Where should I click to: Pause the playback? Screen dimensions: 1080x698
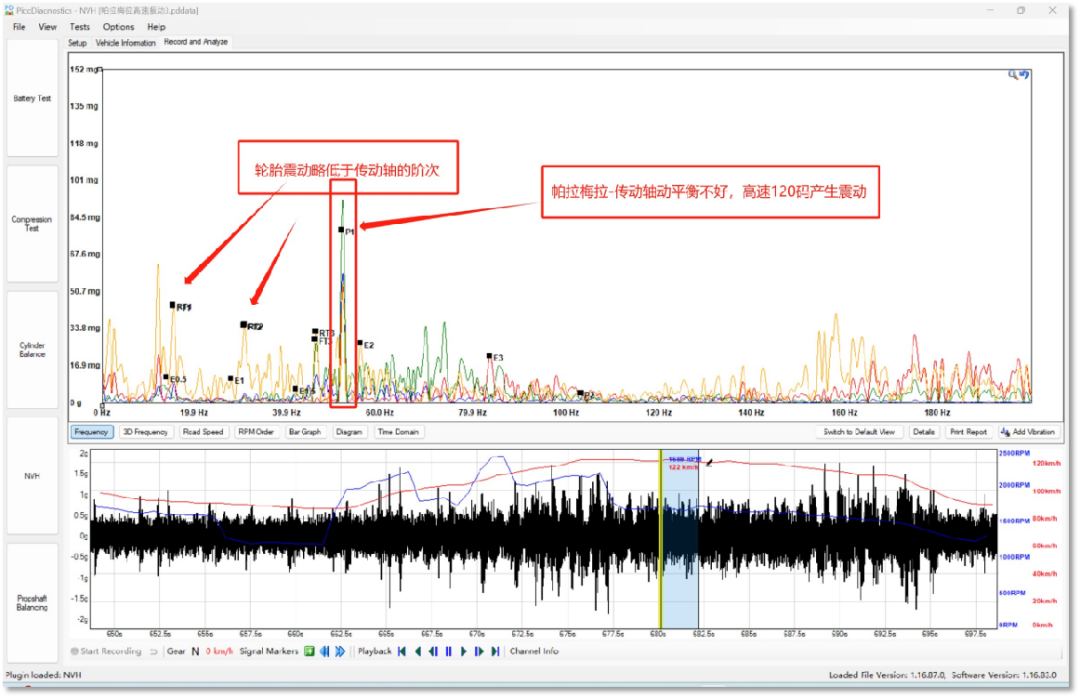click(x=448, y=651)
